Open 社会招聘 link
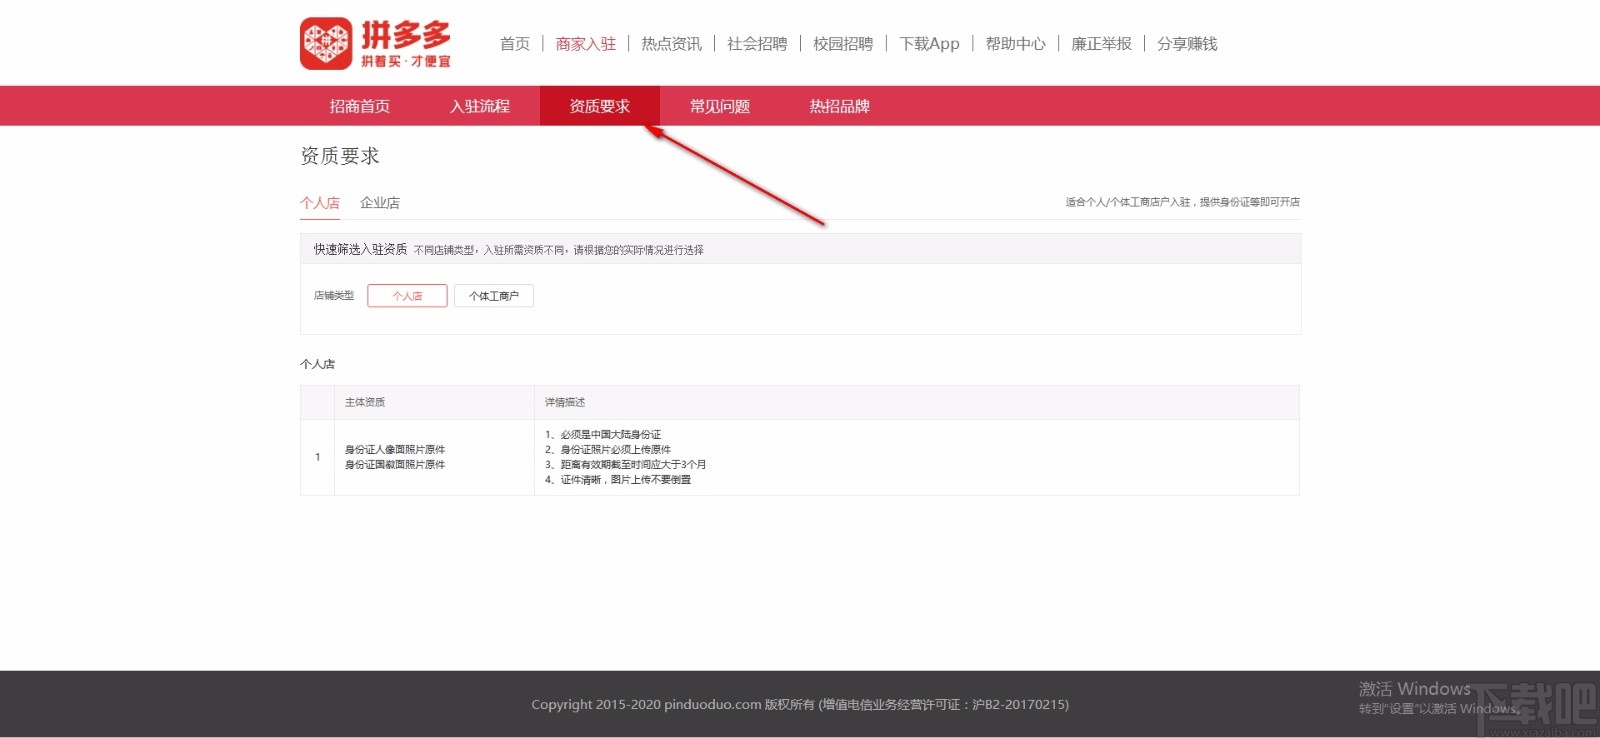1600x738 pixels. [x=757, y=44]
